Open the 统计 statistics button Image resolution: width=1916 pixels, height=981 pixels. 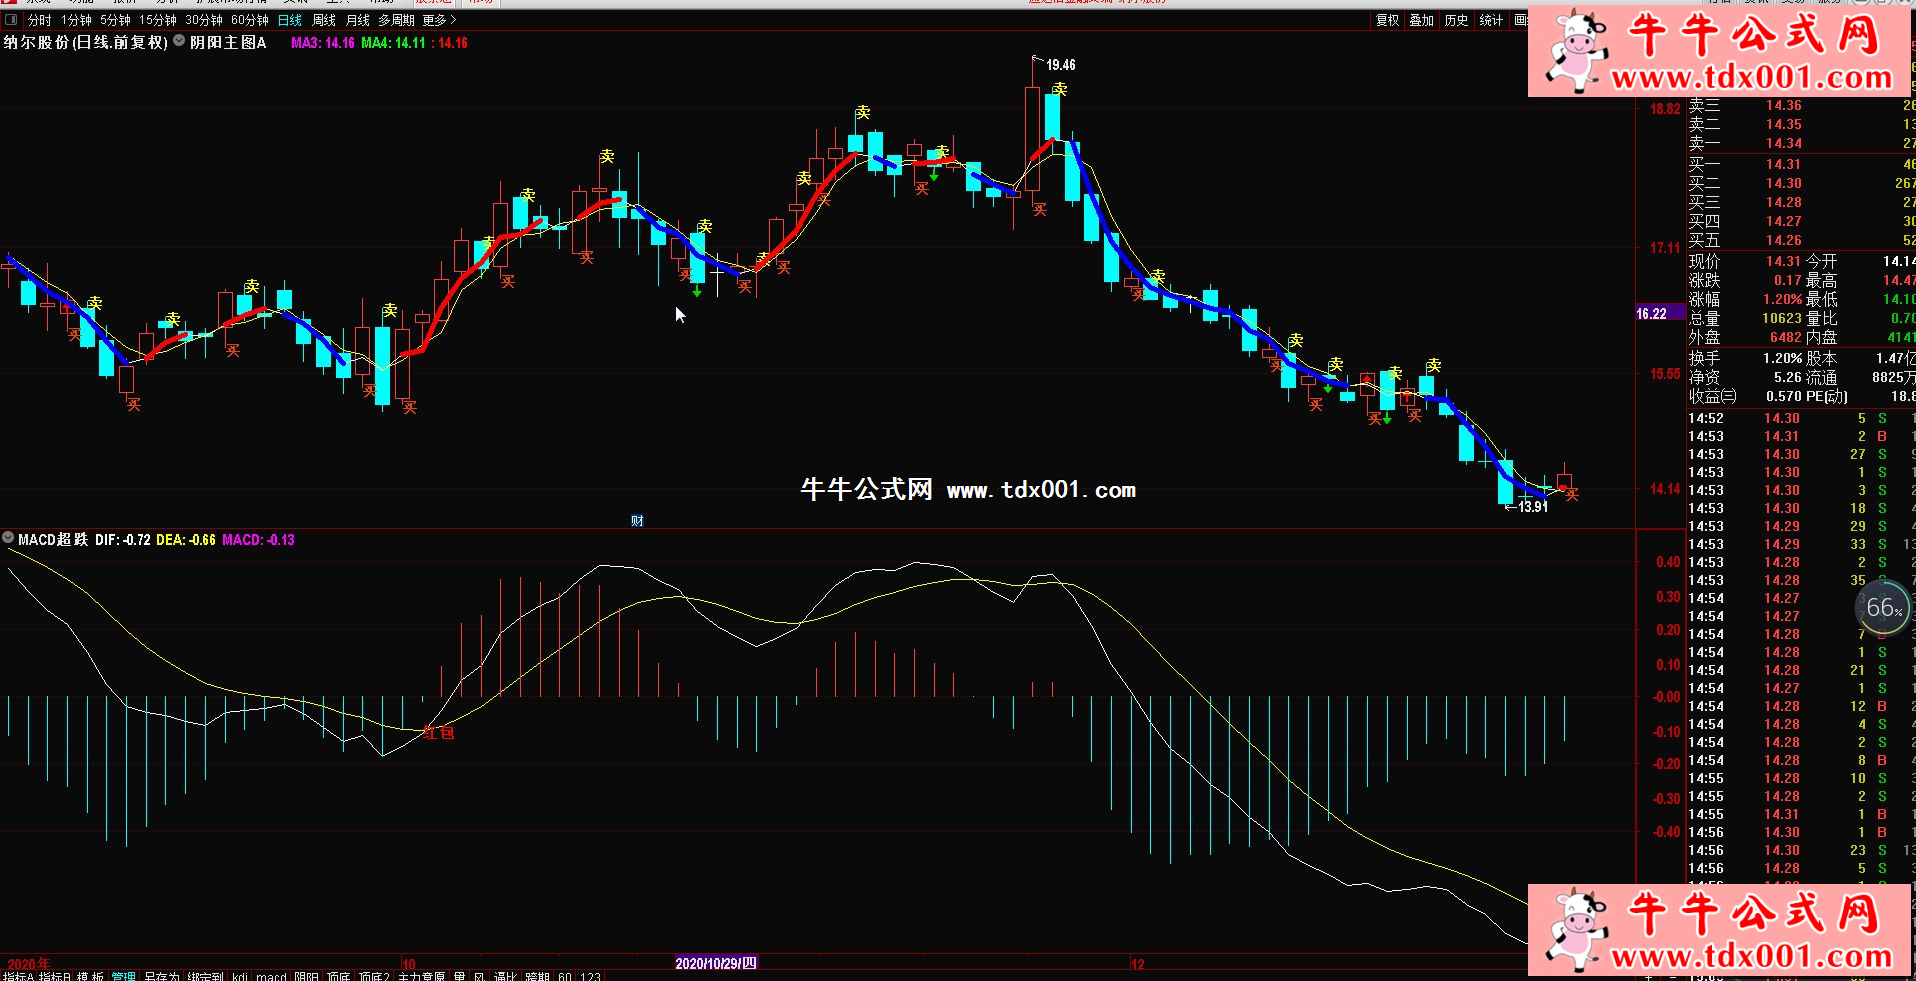pyautogui.click(x=1491, y=20)
